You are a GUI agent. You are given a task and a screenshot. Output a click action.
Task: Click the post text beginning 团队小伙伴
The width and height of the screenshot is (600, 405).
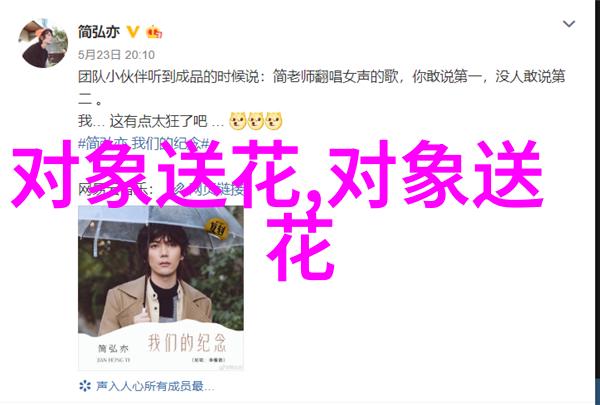[x=321, y=88]
